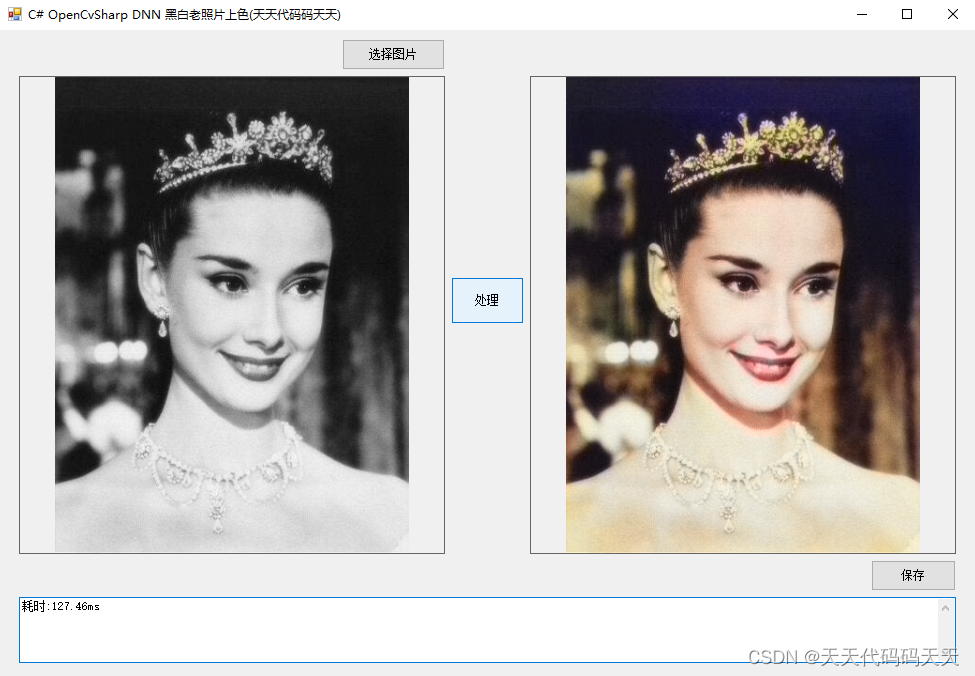Close the OpenCvSharp DNN window
The width and height of the screenshot is (975, 676).
(953, 14)
